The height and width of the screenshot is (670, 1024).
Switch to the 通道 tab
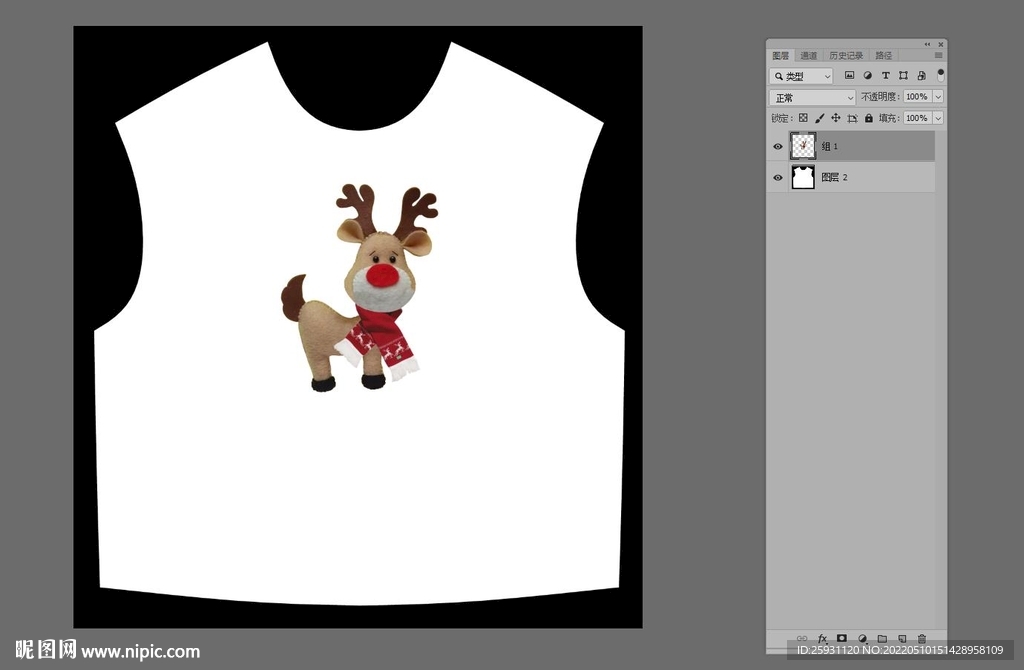pyautogui.click(x=809, y=56)
